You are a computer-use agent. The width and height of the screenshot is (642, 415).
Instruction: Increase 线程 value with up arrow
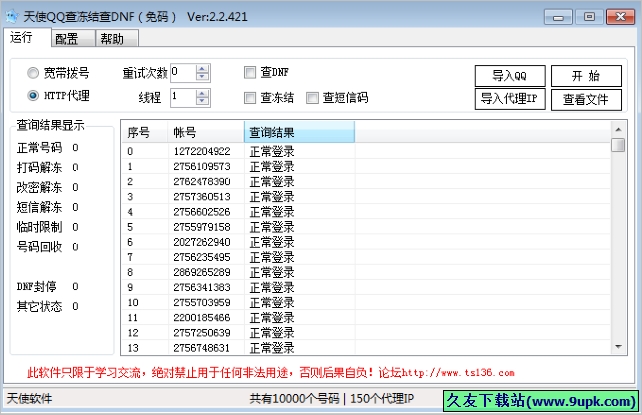point(202,94)
